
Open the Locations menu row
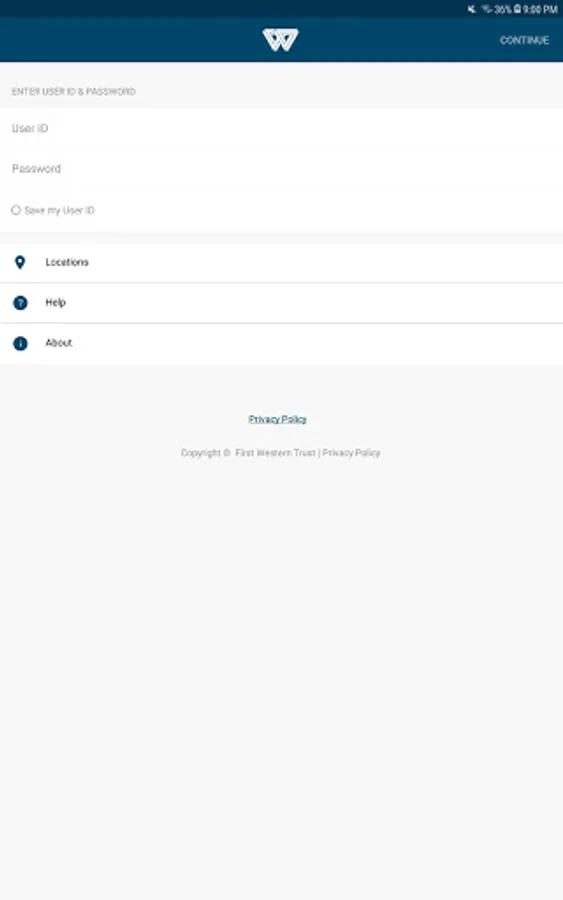pos(281,262)
